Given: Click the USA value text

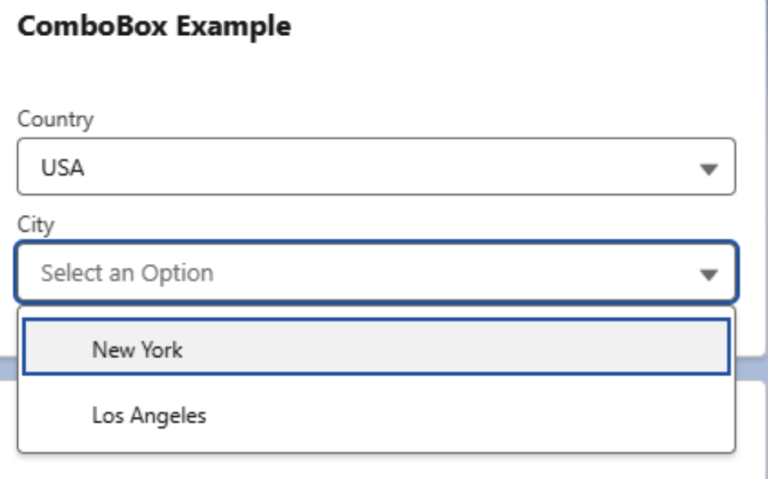Looking at the screenshot, I should coord(62,168).
